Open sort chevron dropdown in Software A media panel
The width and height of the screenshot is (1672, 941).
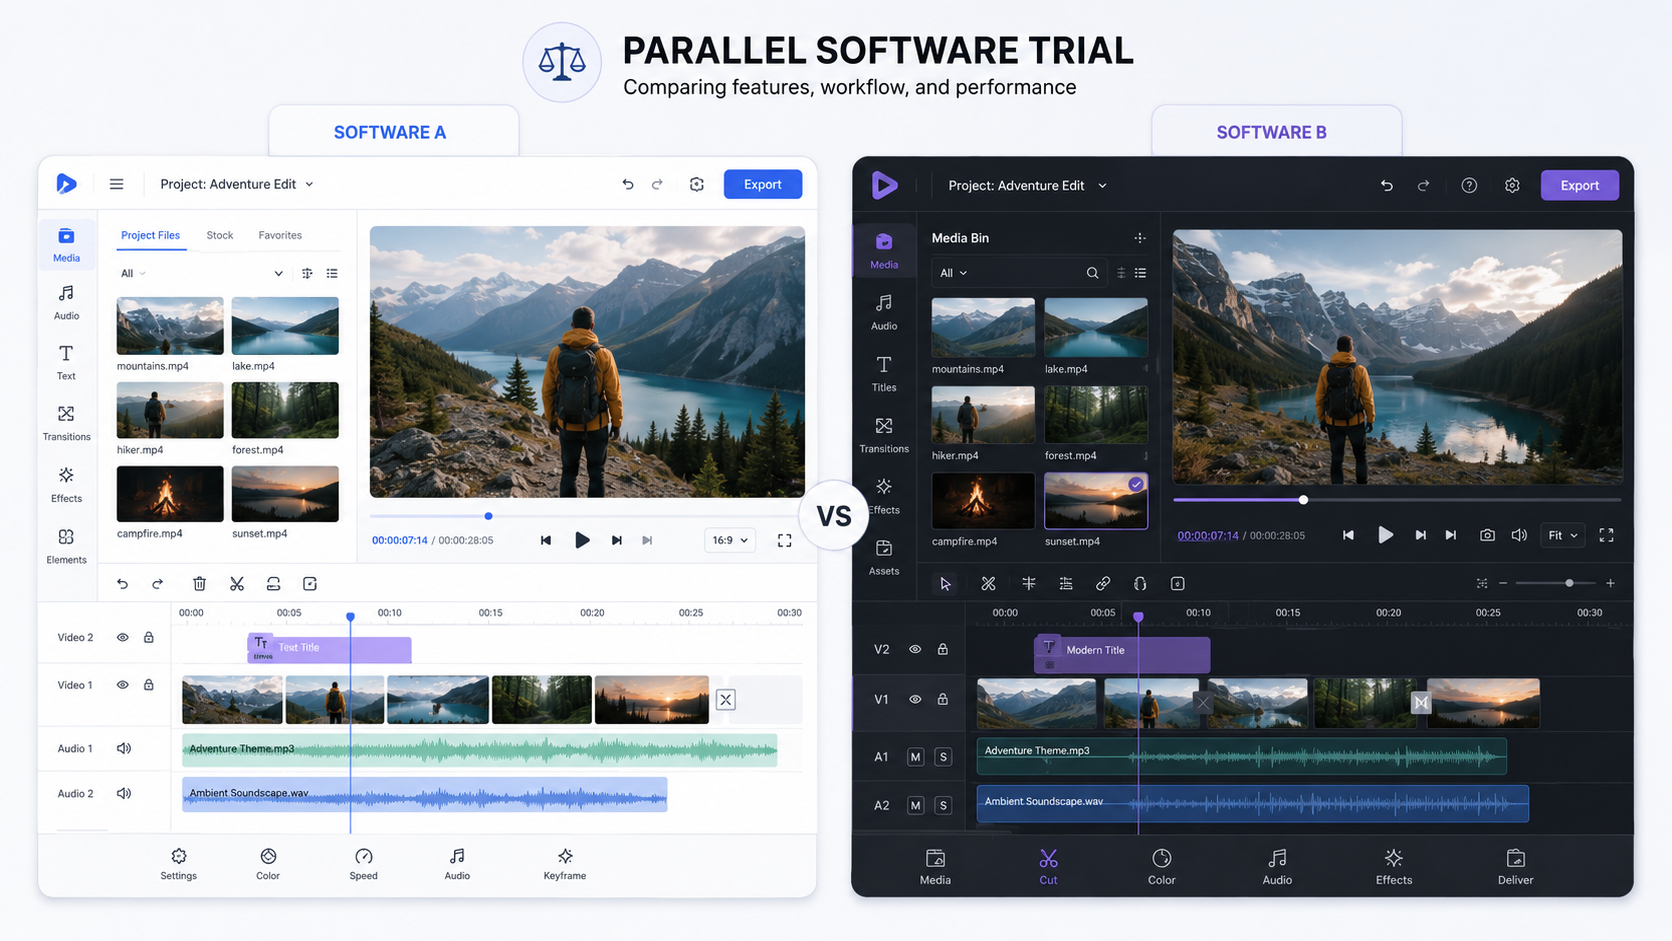tap(278, 273)
